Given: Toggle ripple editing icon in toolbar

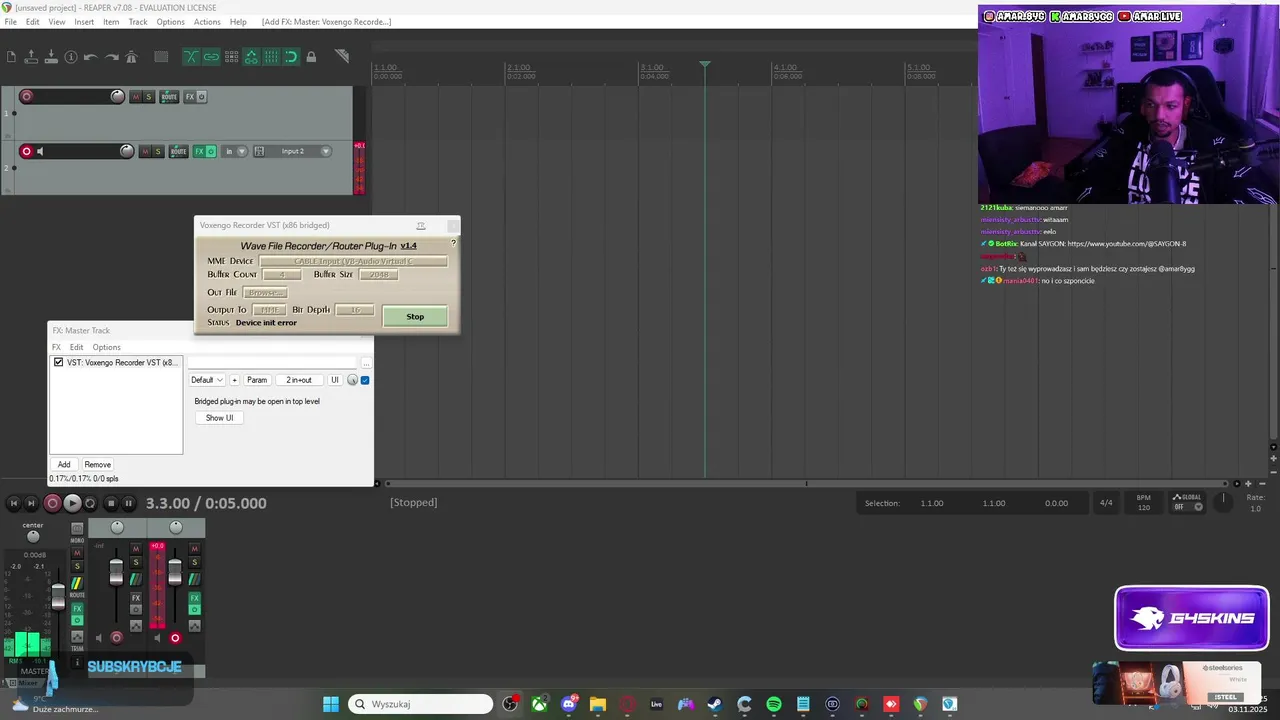Looking at the screenshot, I should click(231, 57).
